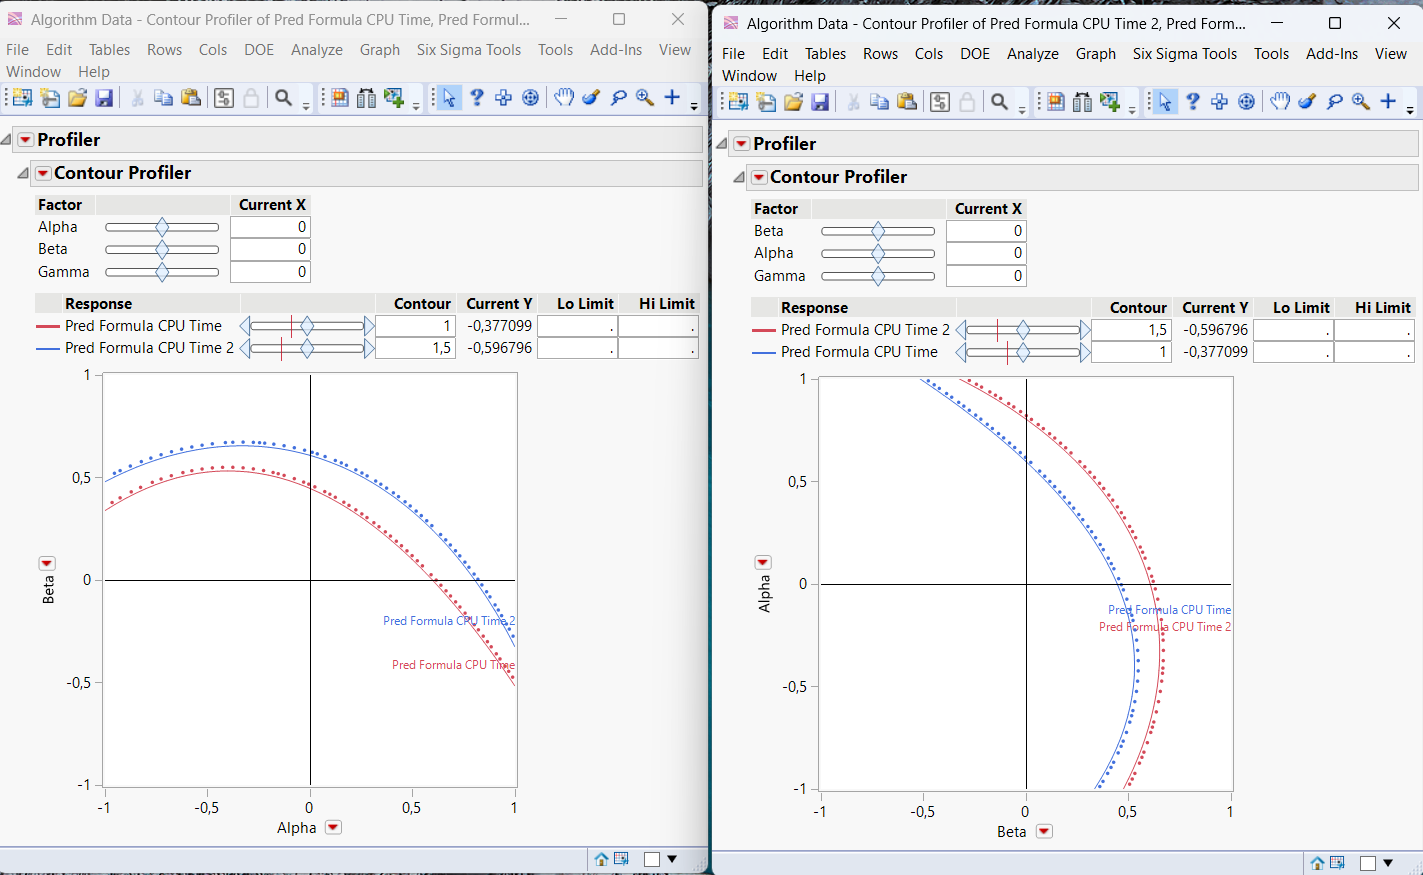1423x875 pixels.
Task: Collapse the Contour Profiler section
Action: [x=23, y=172]
